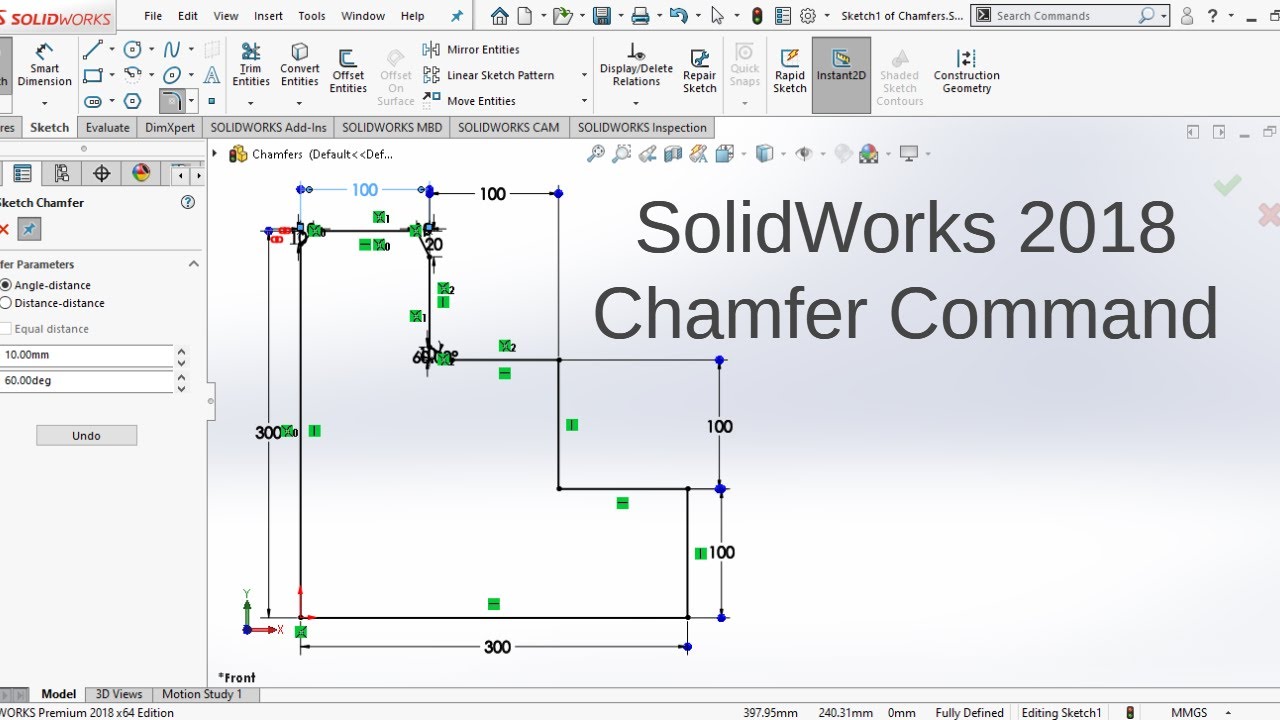Screen dimensions: 1280x720
Task: Open the 3D Views tab
Action: (x=119, y=694)
